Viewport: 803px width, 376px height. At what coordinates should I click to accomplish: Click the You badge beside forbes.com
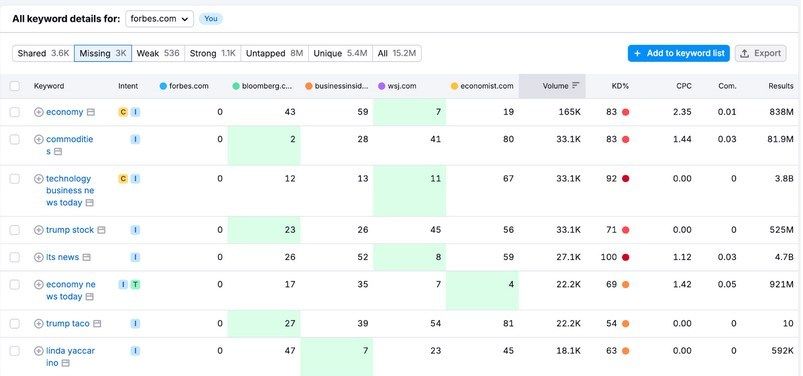tap(211, 19)
